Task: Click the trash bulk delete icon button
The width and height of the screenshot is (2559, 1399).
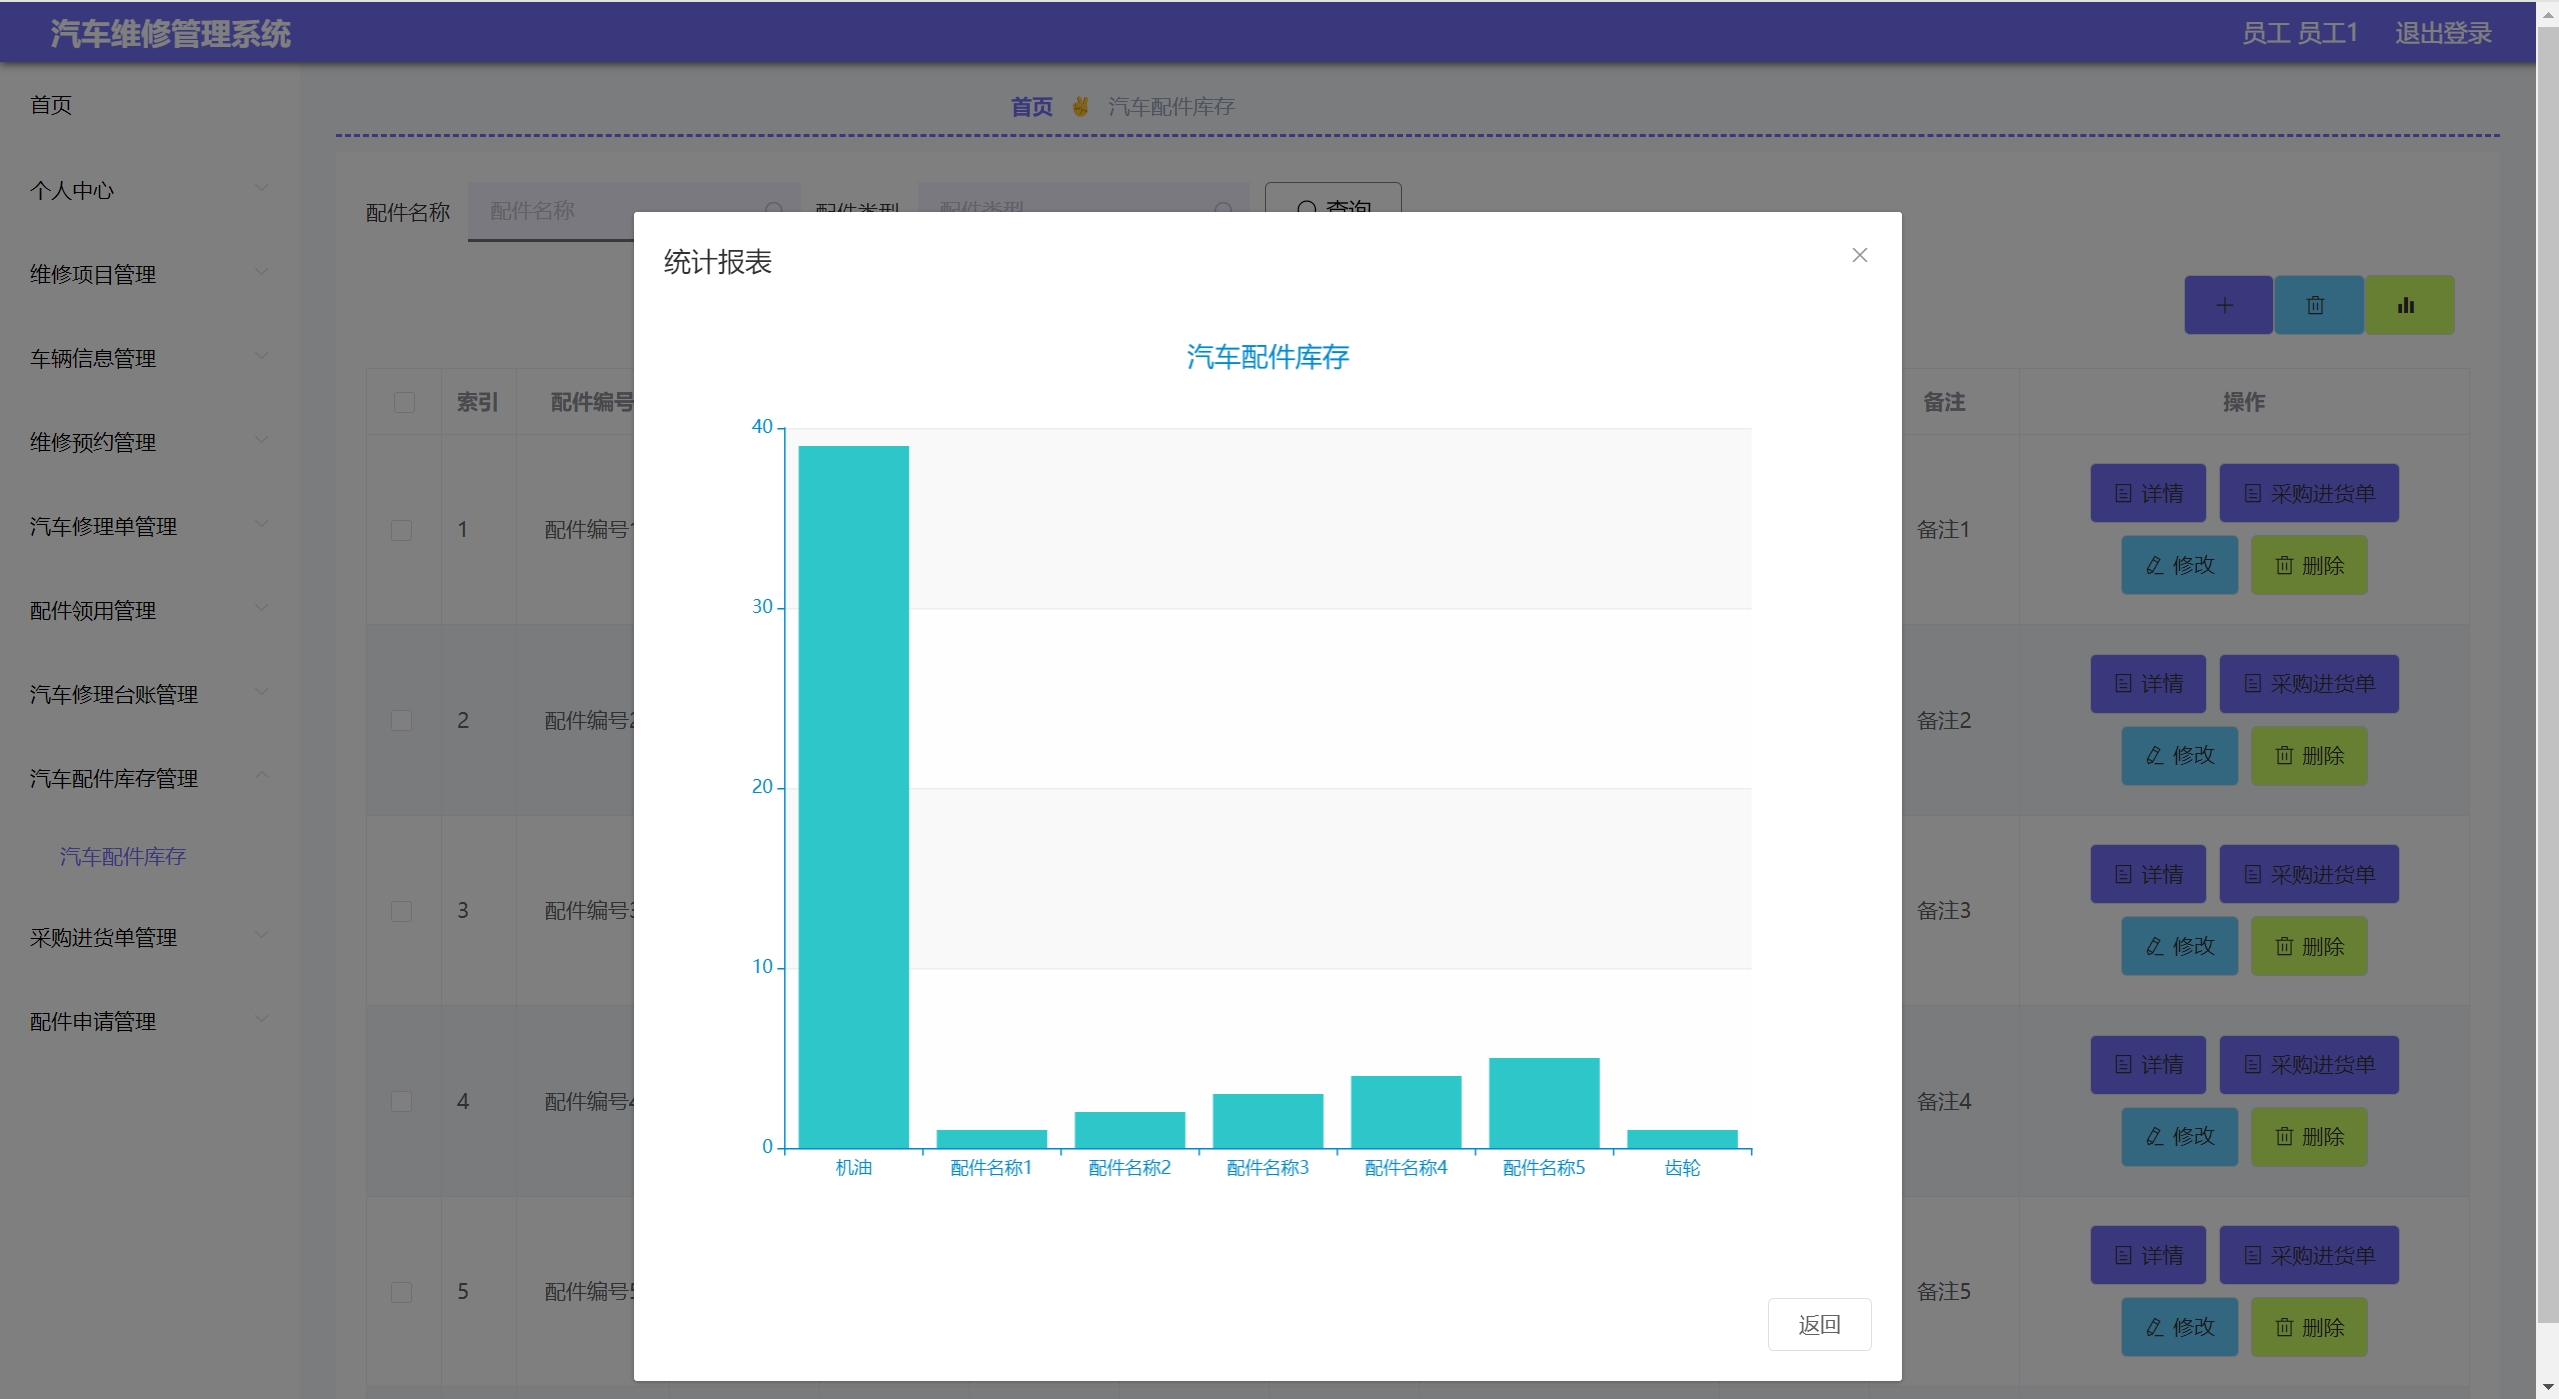Action: tap(2316, 305)
